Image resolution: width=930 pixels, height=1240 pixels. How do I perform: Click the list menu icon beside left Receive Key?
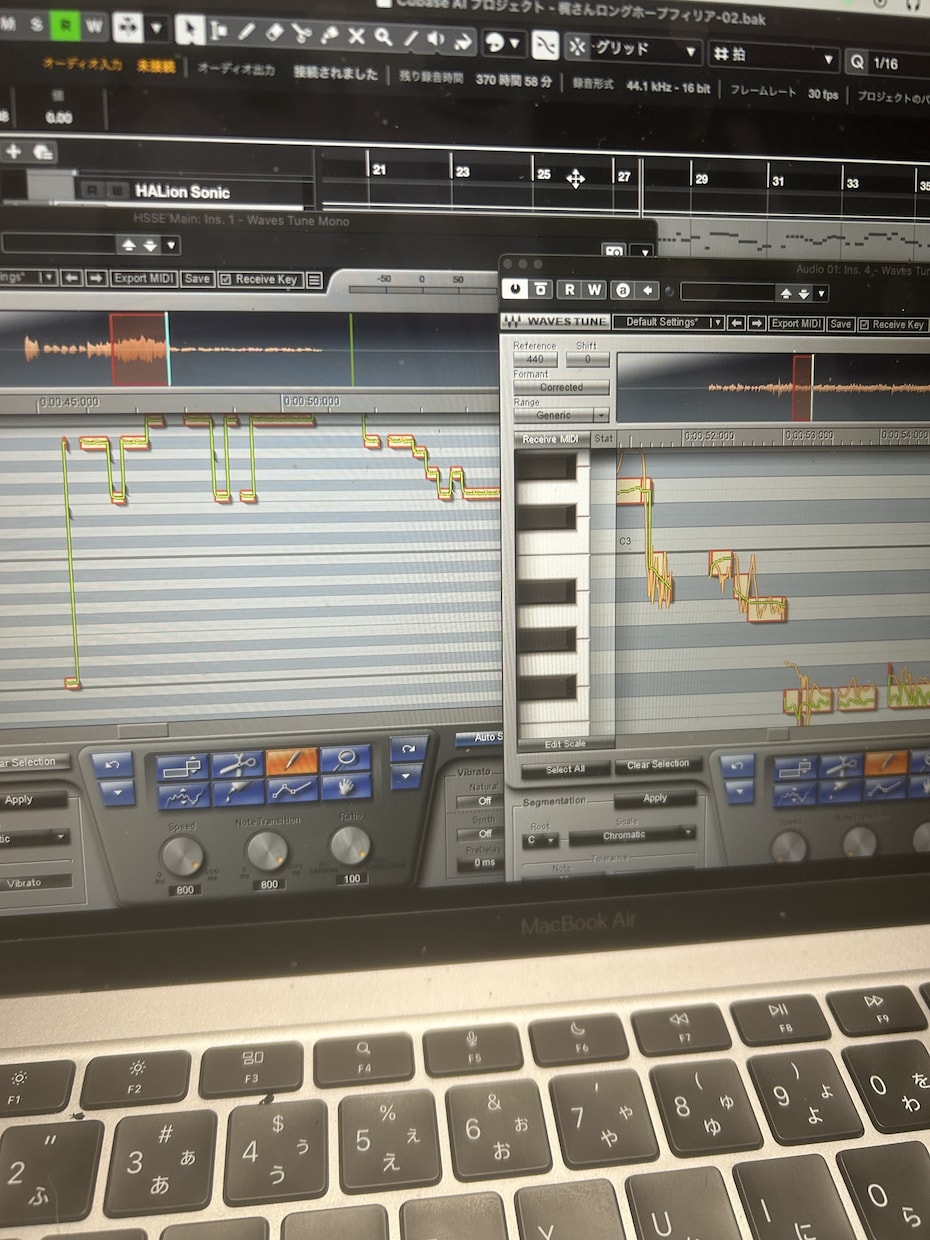[x=314, y=280]
